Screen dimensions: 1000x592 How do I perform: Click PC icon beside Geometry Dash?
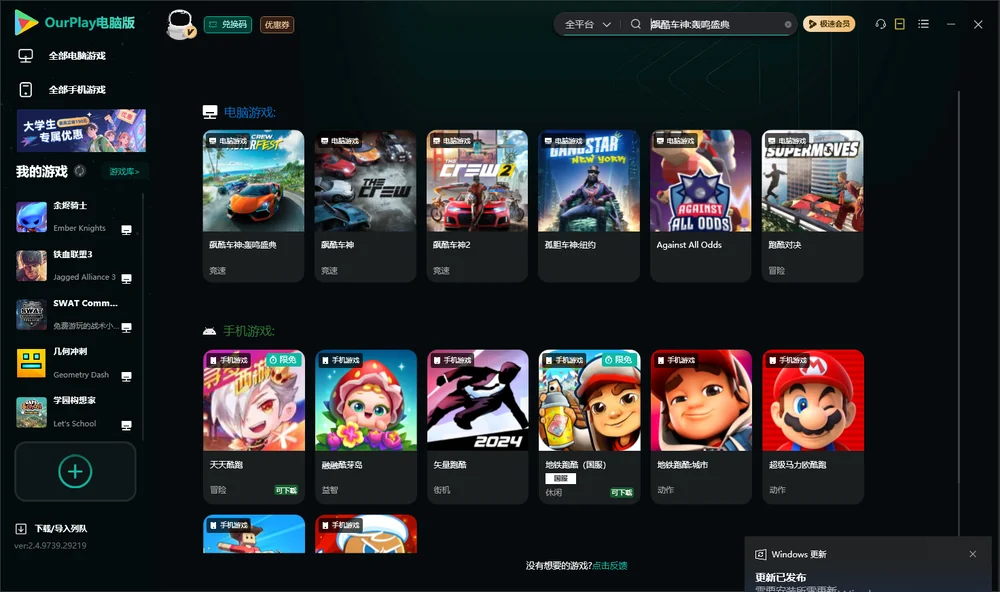pos(126,376)
